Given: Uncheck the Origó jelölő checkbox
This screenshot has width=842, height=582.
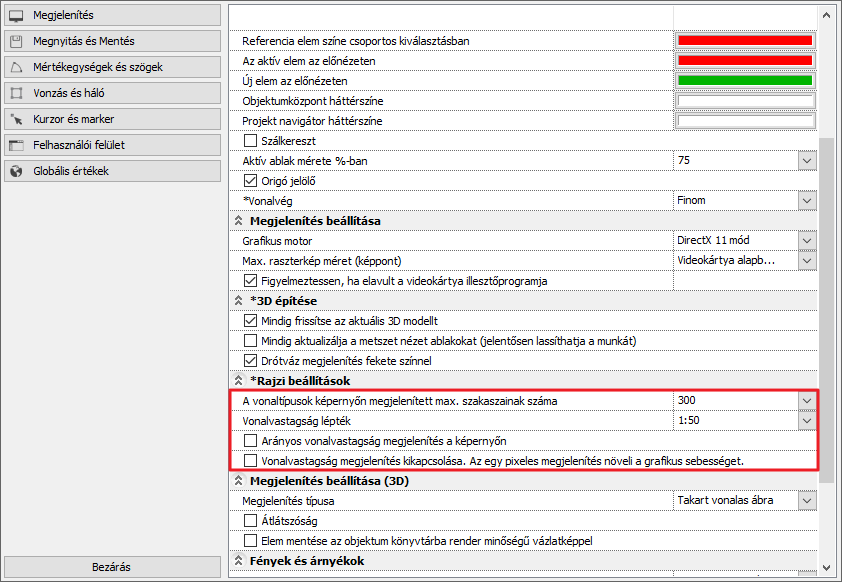Looking at the screenshot, I should pos(250,181).
